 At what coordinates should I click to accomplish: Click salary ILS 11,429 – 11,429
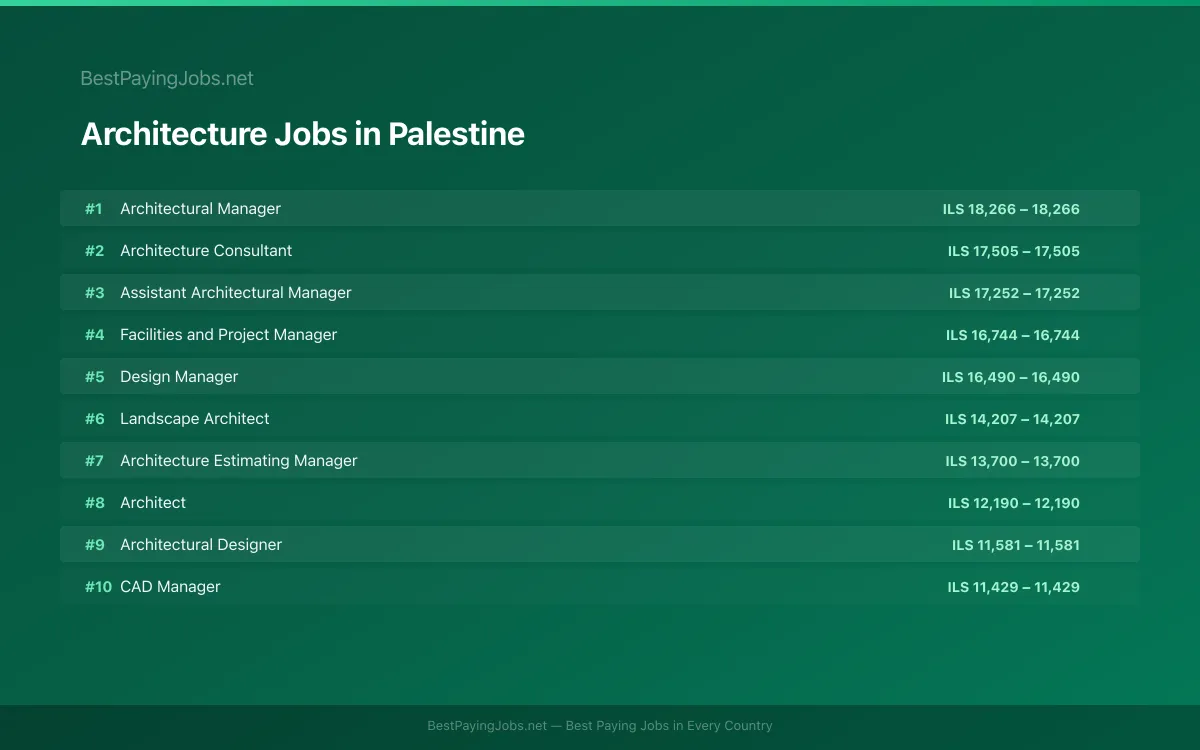click(1014, 587)
